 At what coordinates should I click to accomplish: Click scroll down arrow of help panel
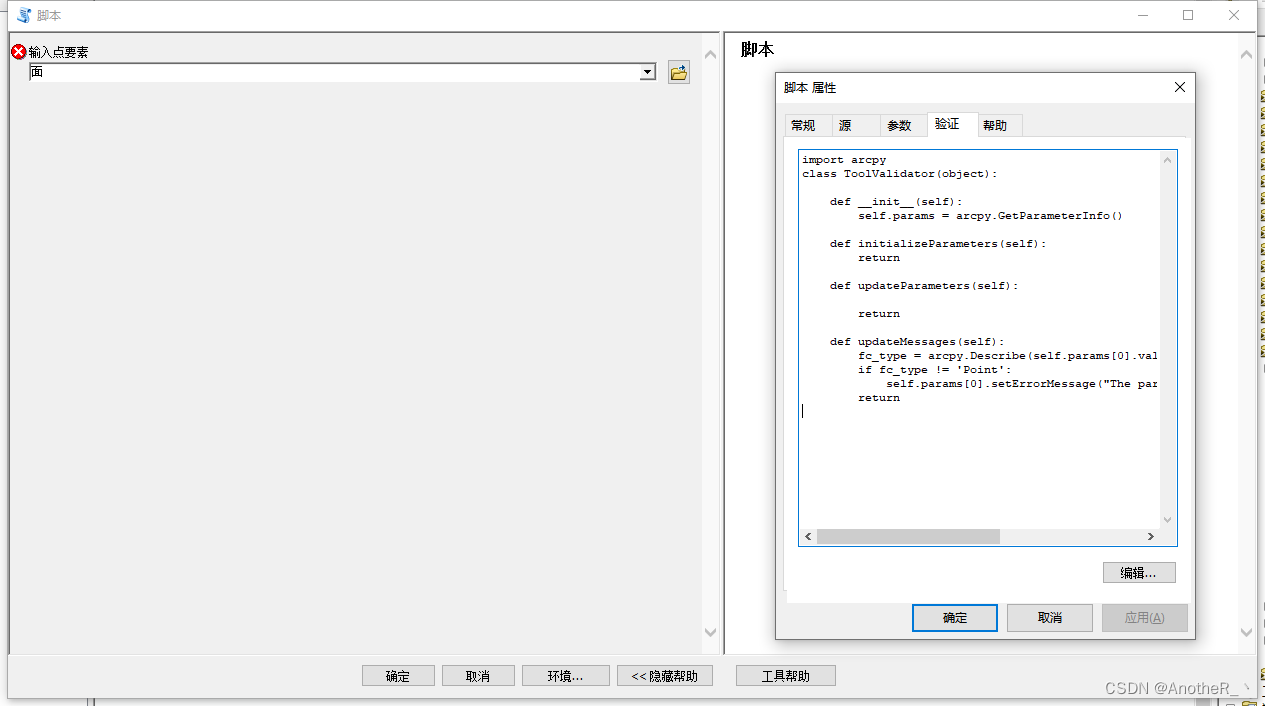point(1247,632)
